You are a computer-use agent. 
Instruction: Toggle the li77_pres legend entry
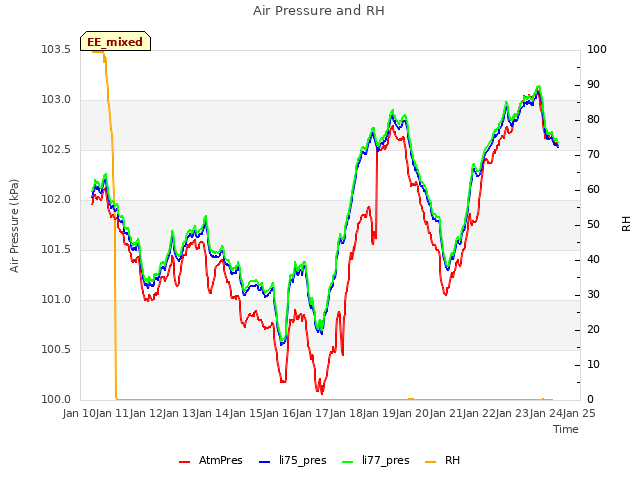pos(376,460)
